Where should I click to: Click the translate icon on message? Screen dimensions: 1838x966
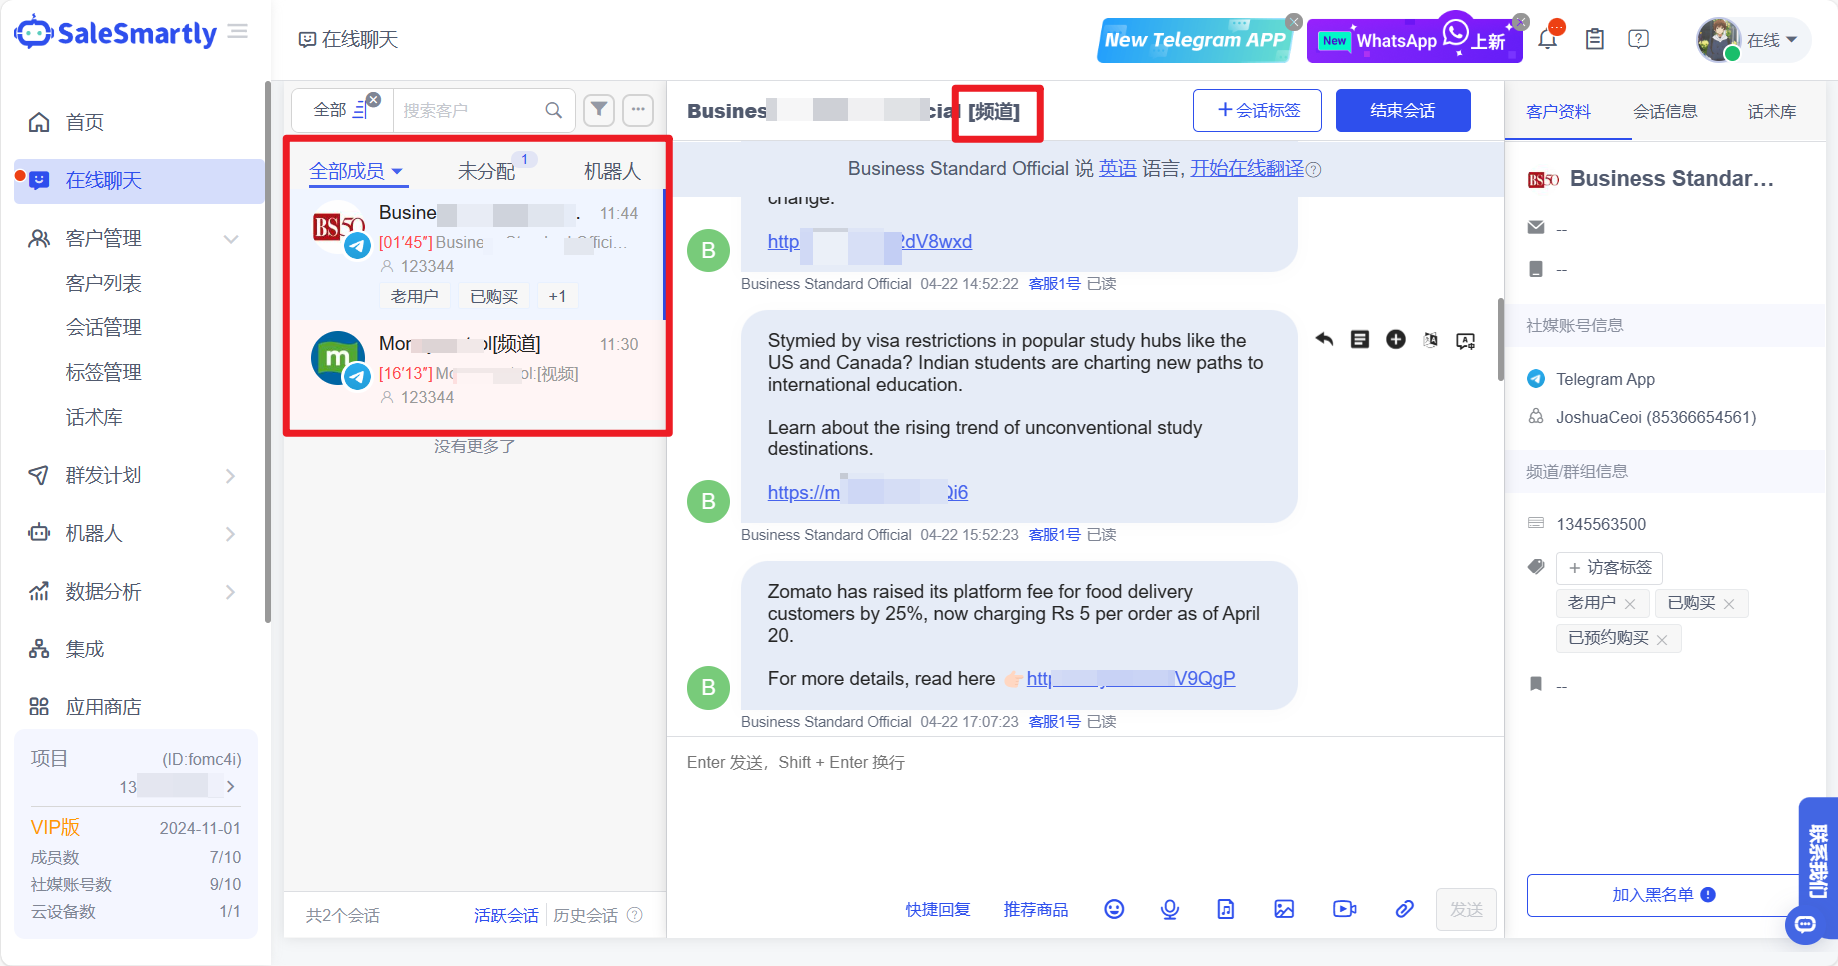1431,340
